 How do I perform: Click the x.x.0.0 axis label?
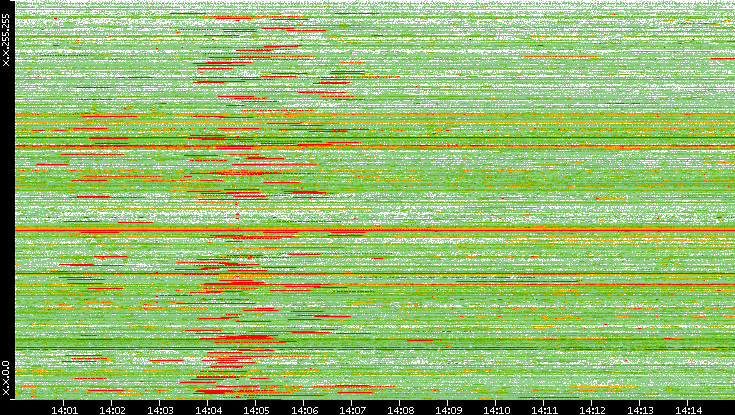(6, 378)
